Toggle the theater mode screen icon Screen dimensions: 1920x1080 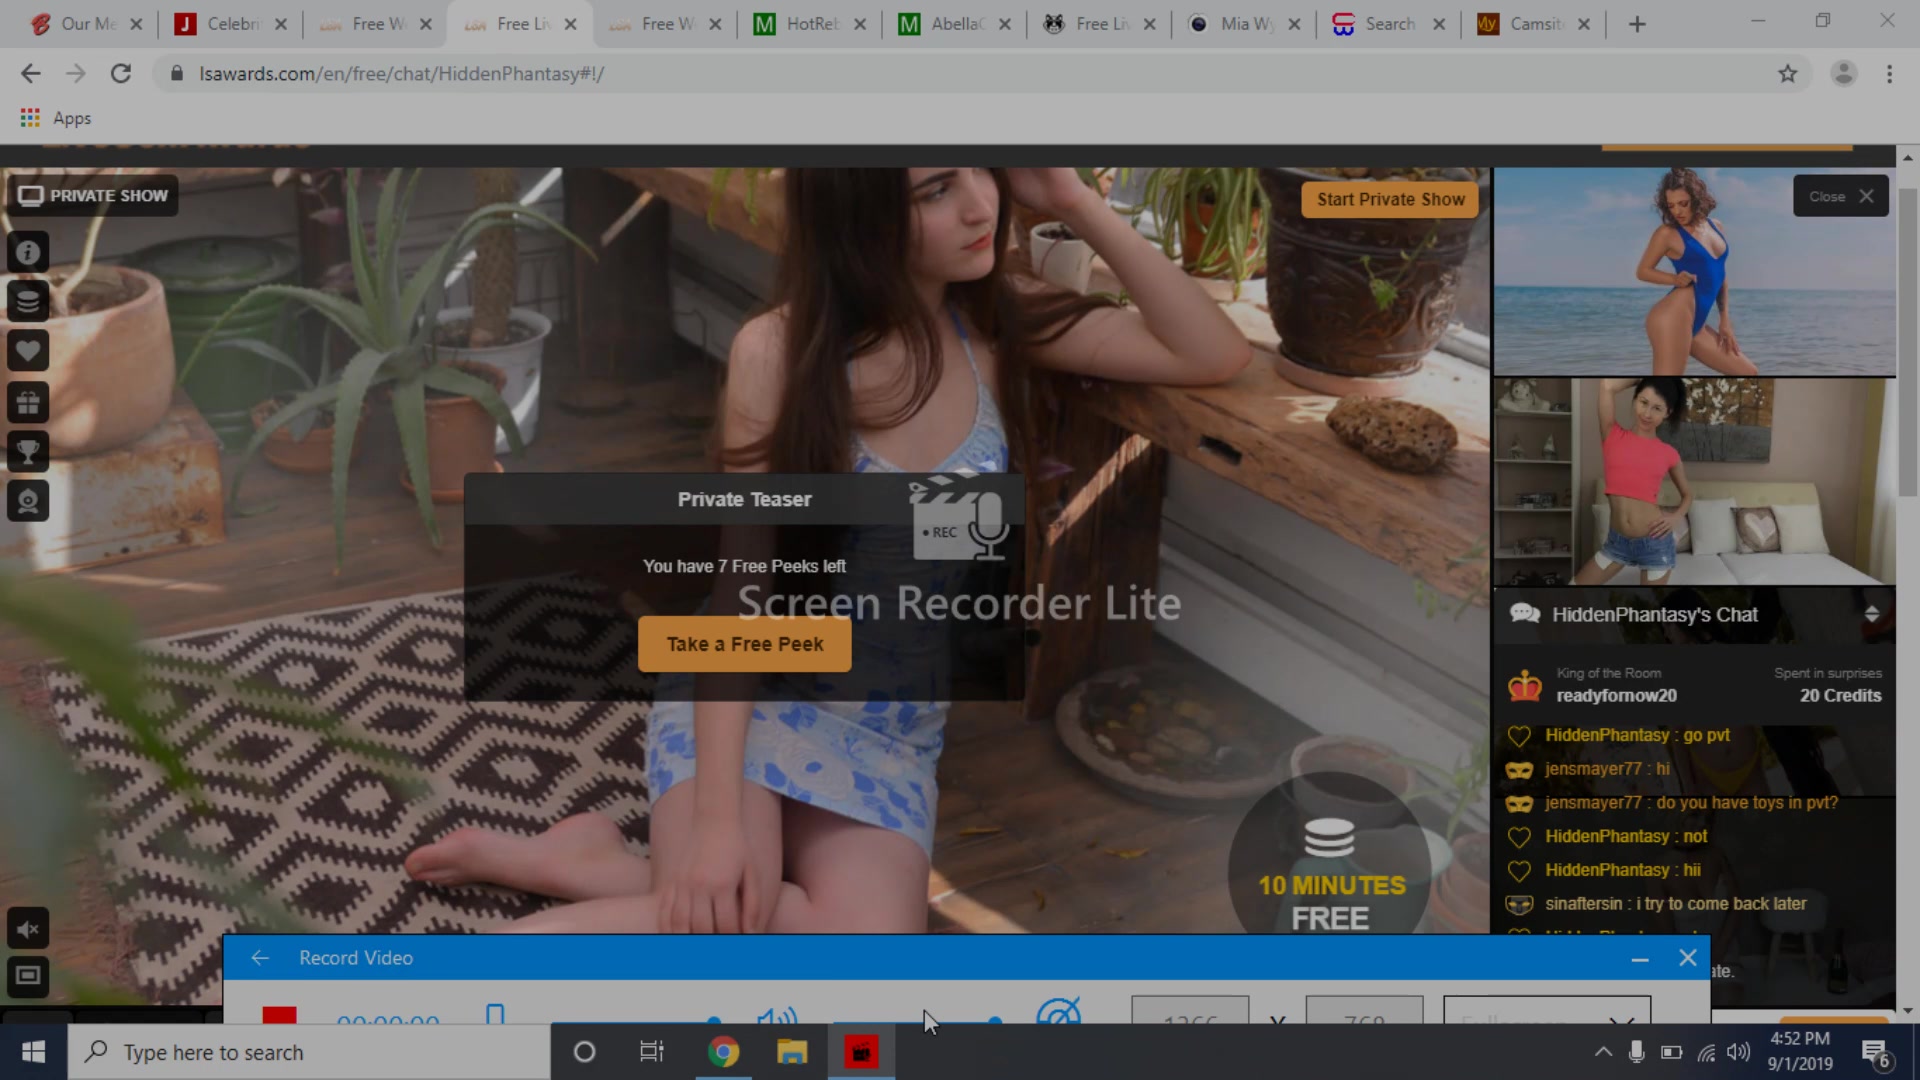[x=28, y=975]
